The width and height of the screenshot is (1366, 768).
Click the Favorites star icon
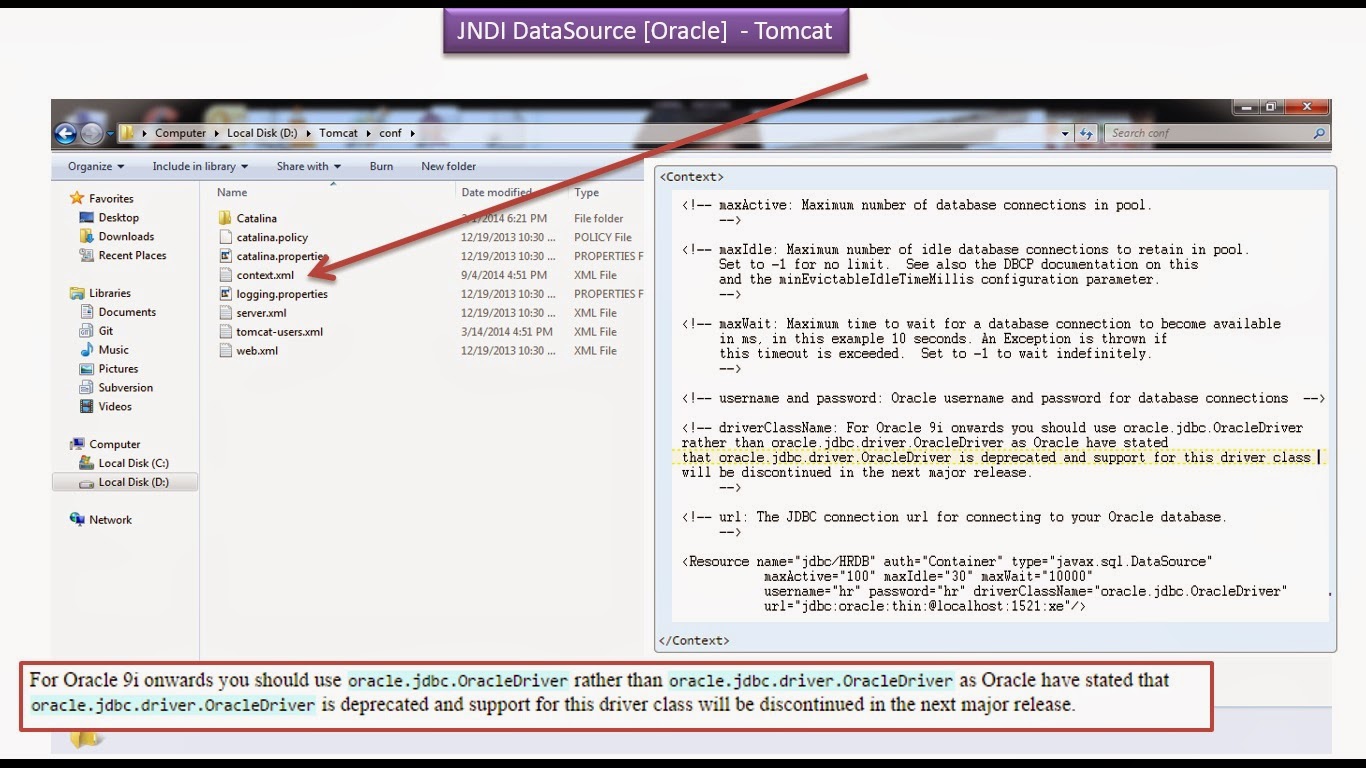[x=77, y=198]
